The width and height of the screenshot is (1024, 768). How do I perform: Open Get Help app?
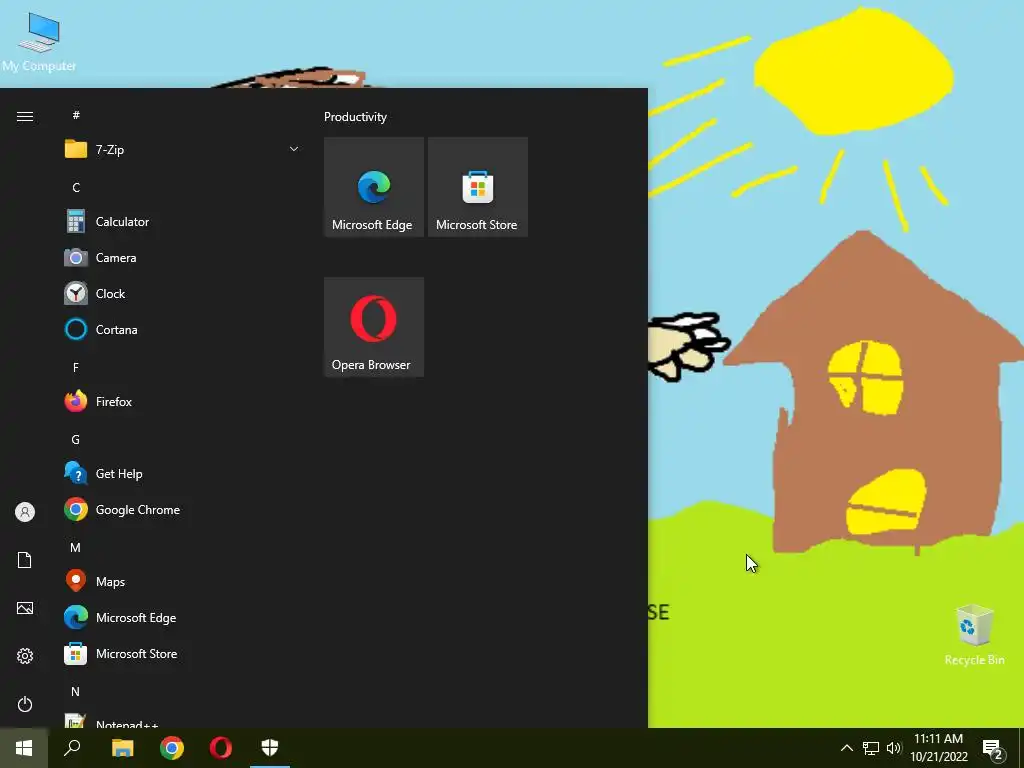tap(181, 473)
